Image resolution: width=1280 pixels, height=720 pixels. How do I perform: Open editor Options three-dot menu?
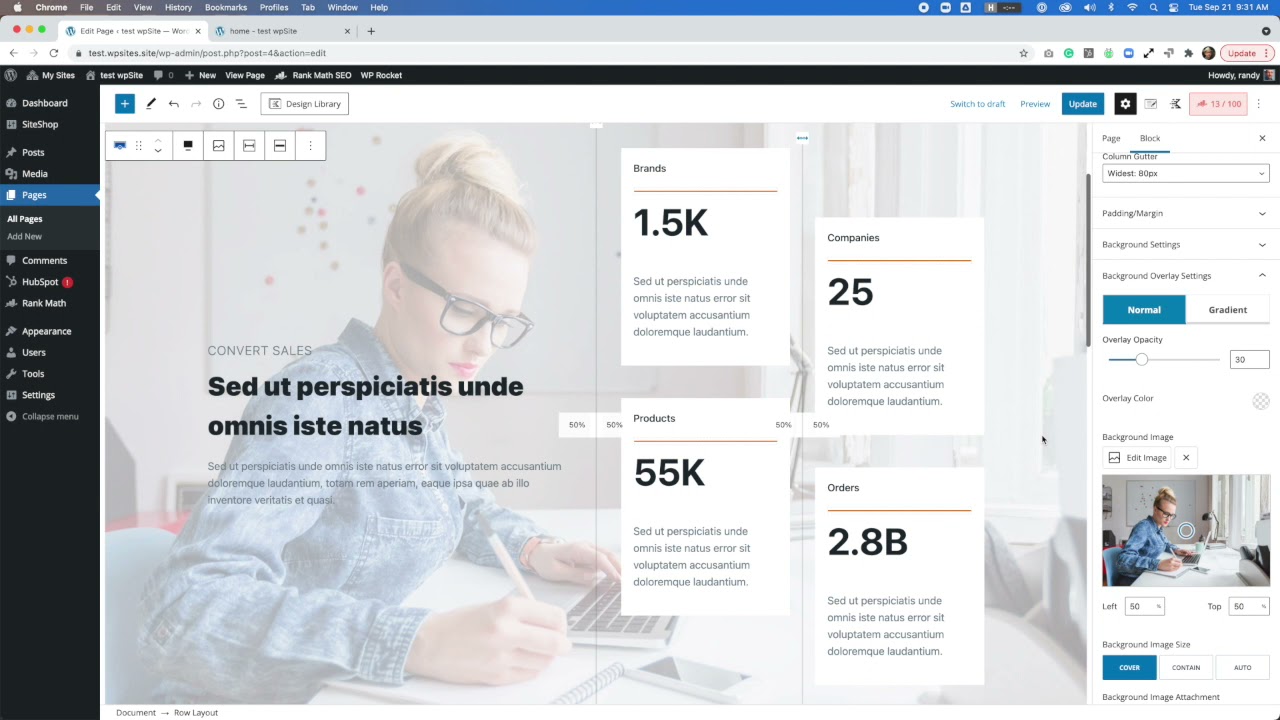pos(1259,104)
